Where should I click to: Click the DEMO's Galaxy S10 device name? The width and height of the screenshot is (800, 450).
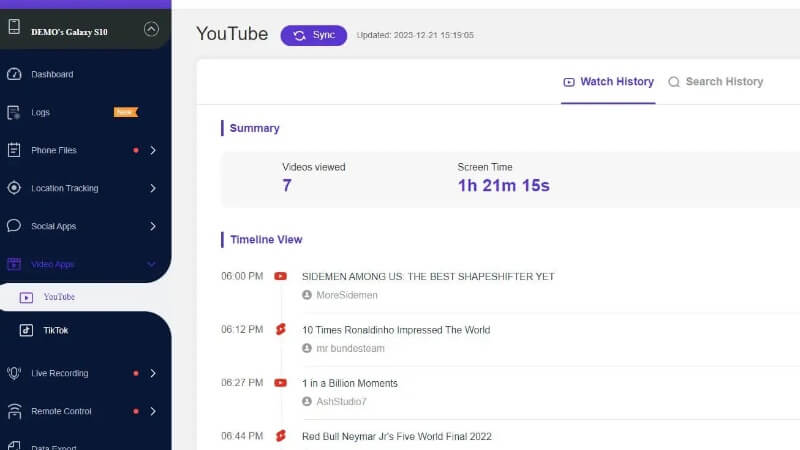[69, 32]
